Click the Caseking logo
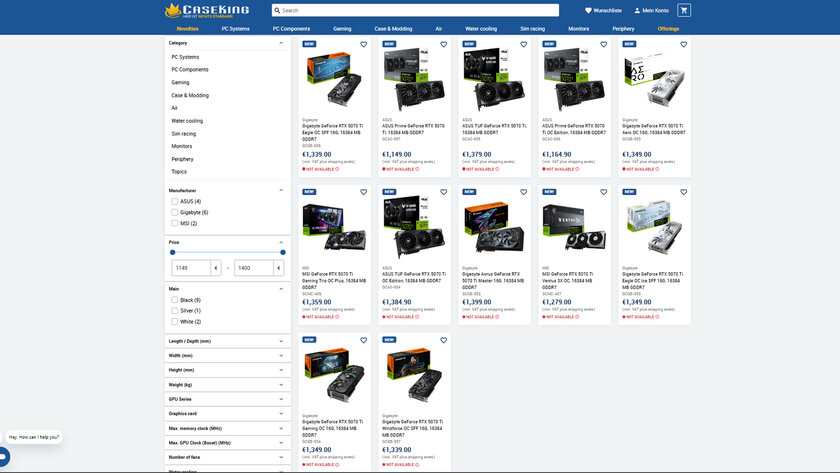 click(x=207, y=10)
